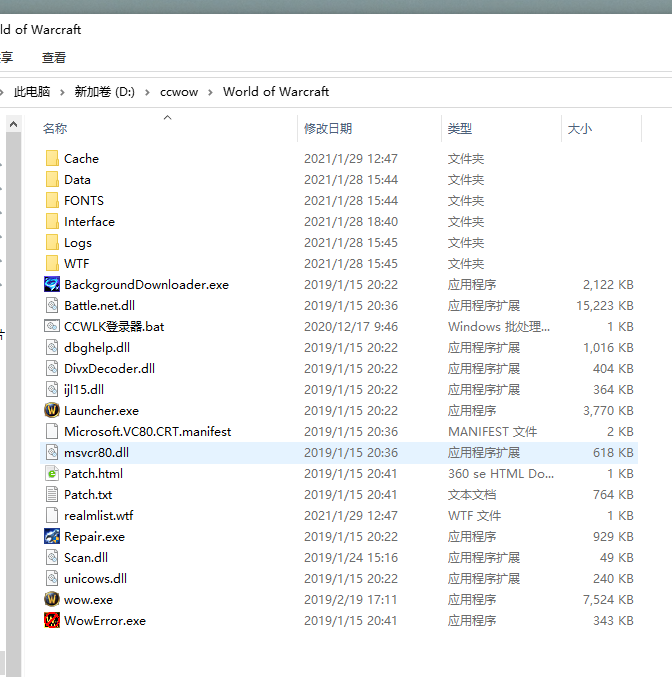Select the Logs folder icon

click(x=52, y=243)
